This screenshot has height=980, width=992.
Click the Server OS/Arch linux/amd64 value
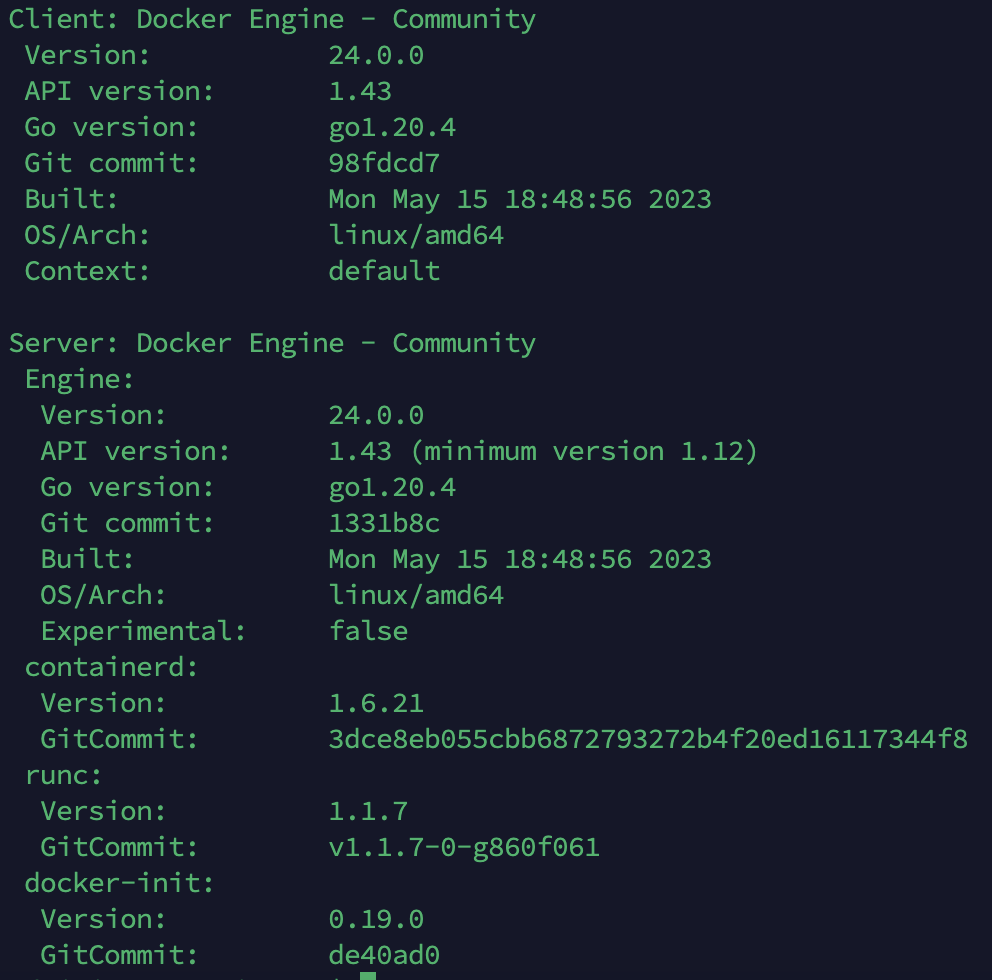click(416, 595)
